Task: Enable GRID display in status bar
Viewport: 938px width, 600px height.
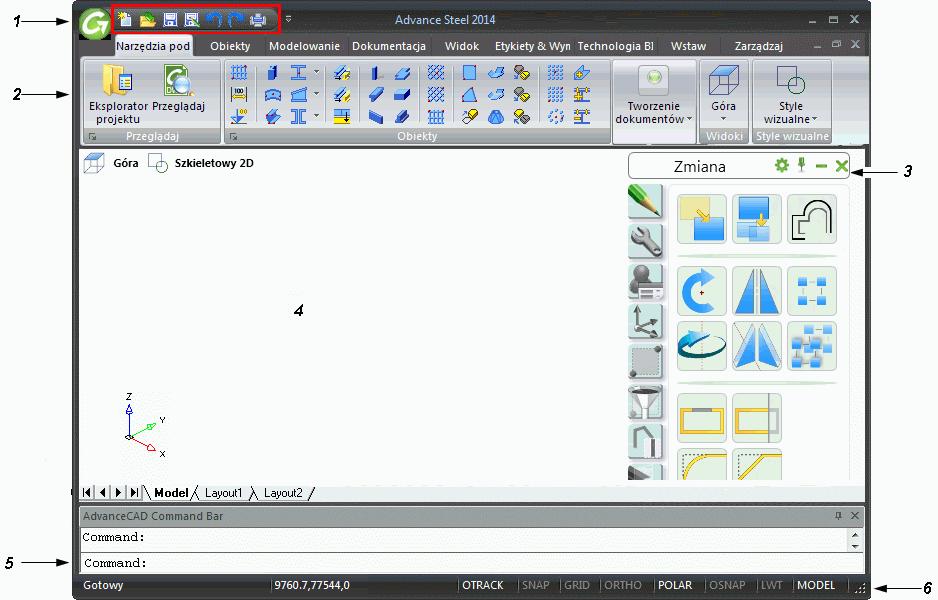Action: pos(577,585)
